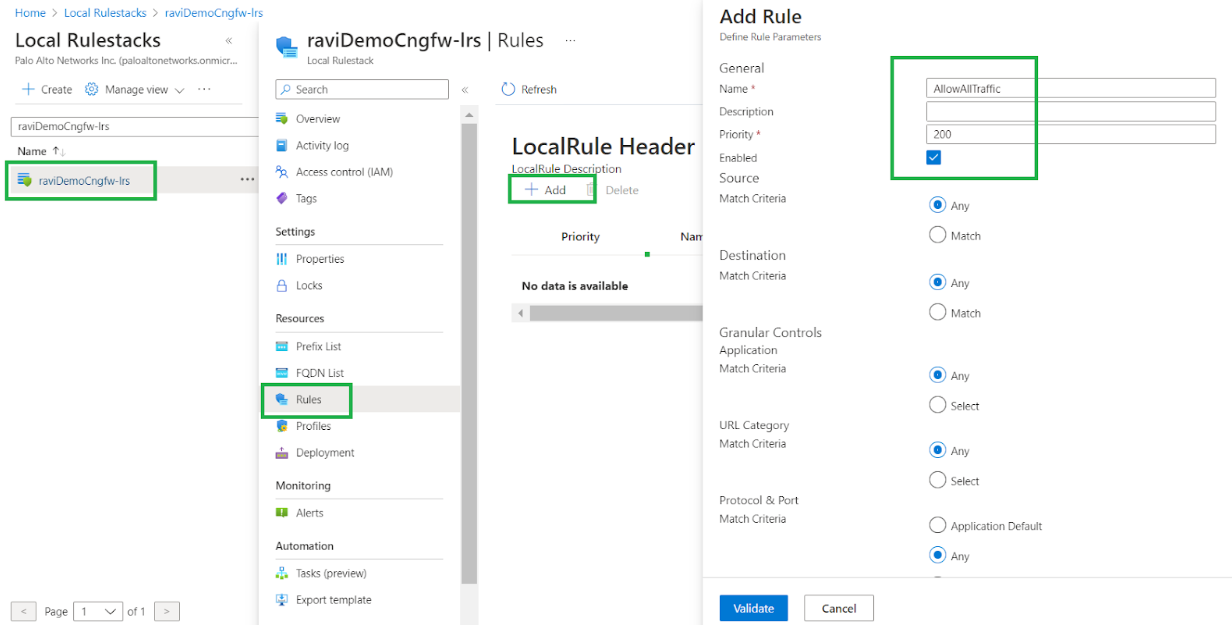This screenshot has width=1232, height=640.
Task: Collapse the resource menu with chevron
Action: pos(465,90)
